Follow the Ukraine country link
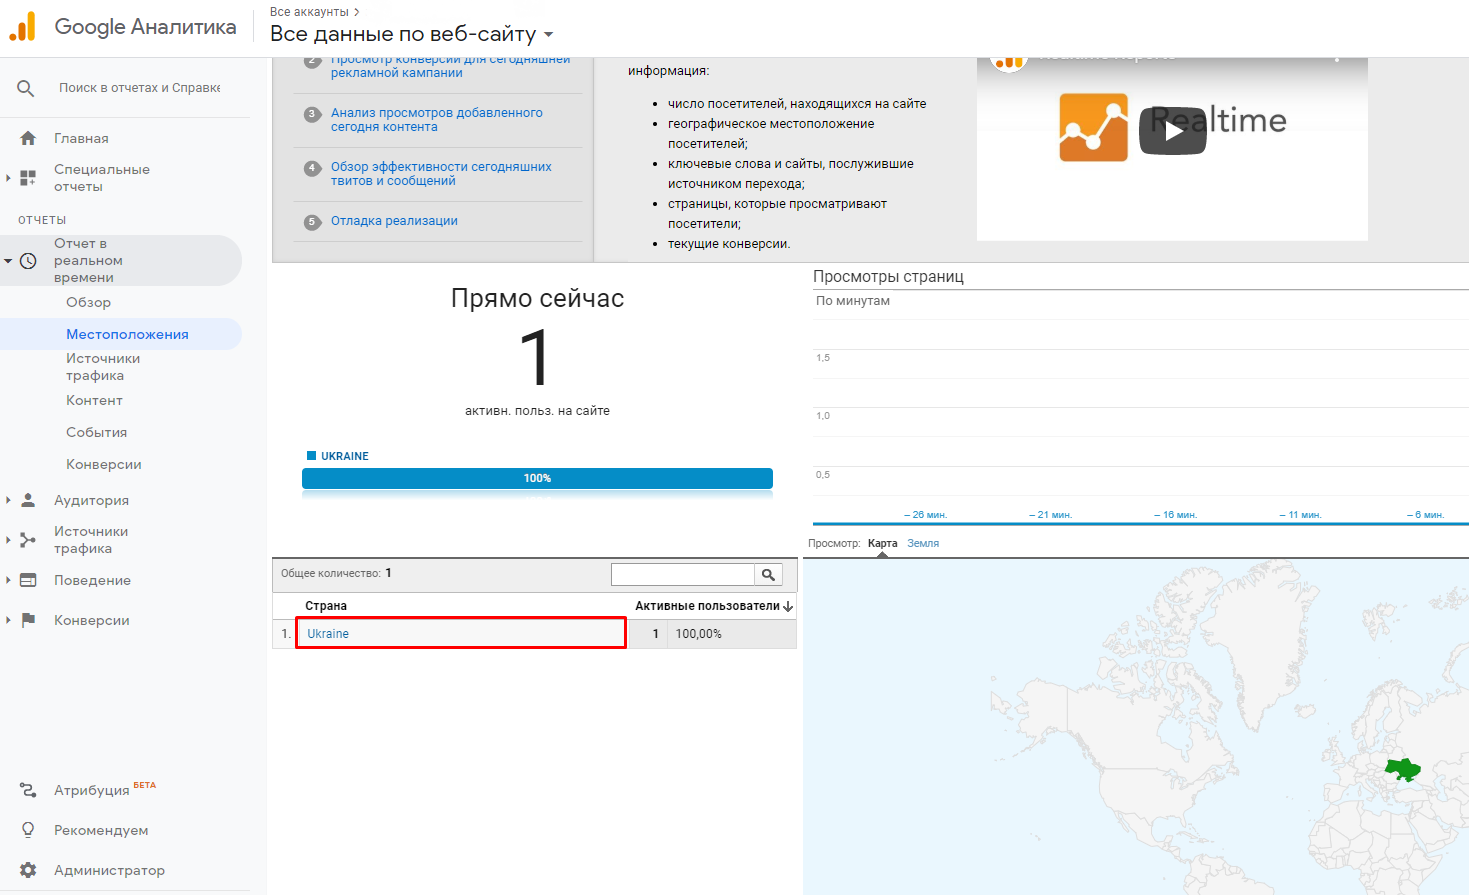 pyautogui.click(x=327, y=633)
